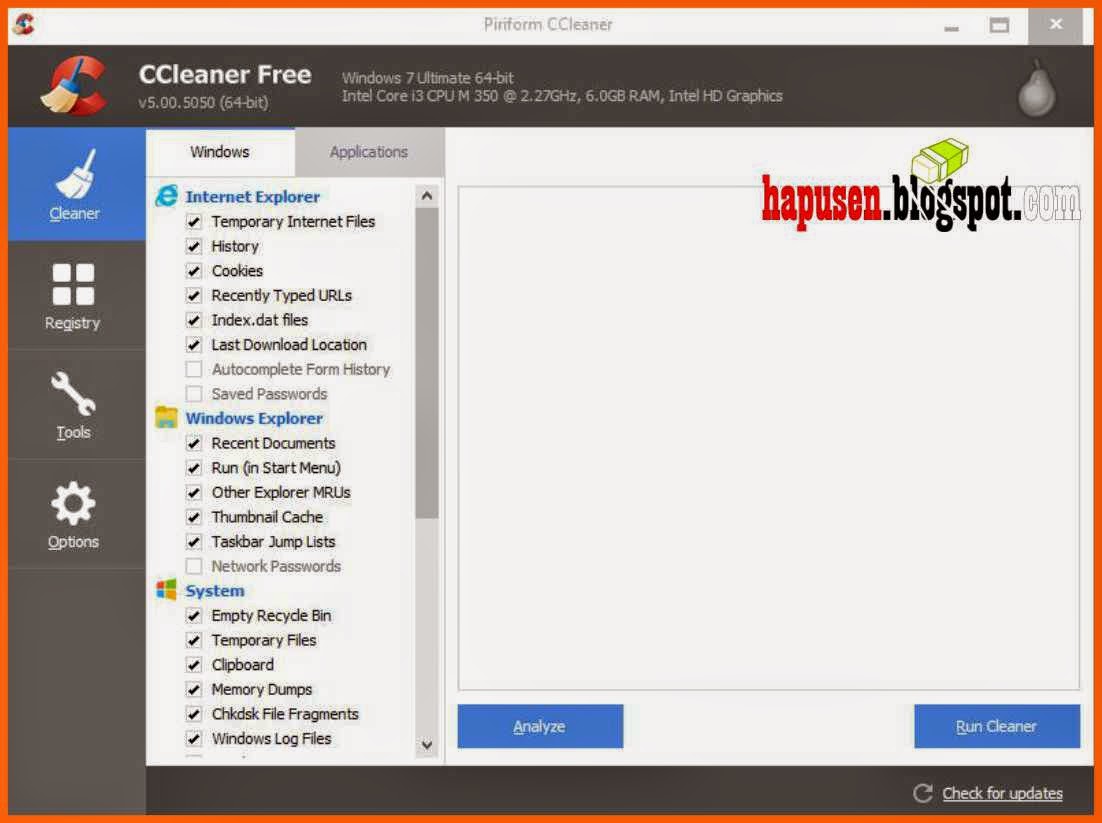Click the Piriform pear icon
This screenshot has width=1102, height=823.
pos(1037,89)
